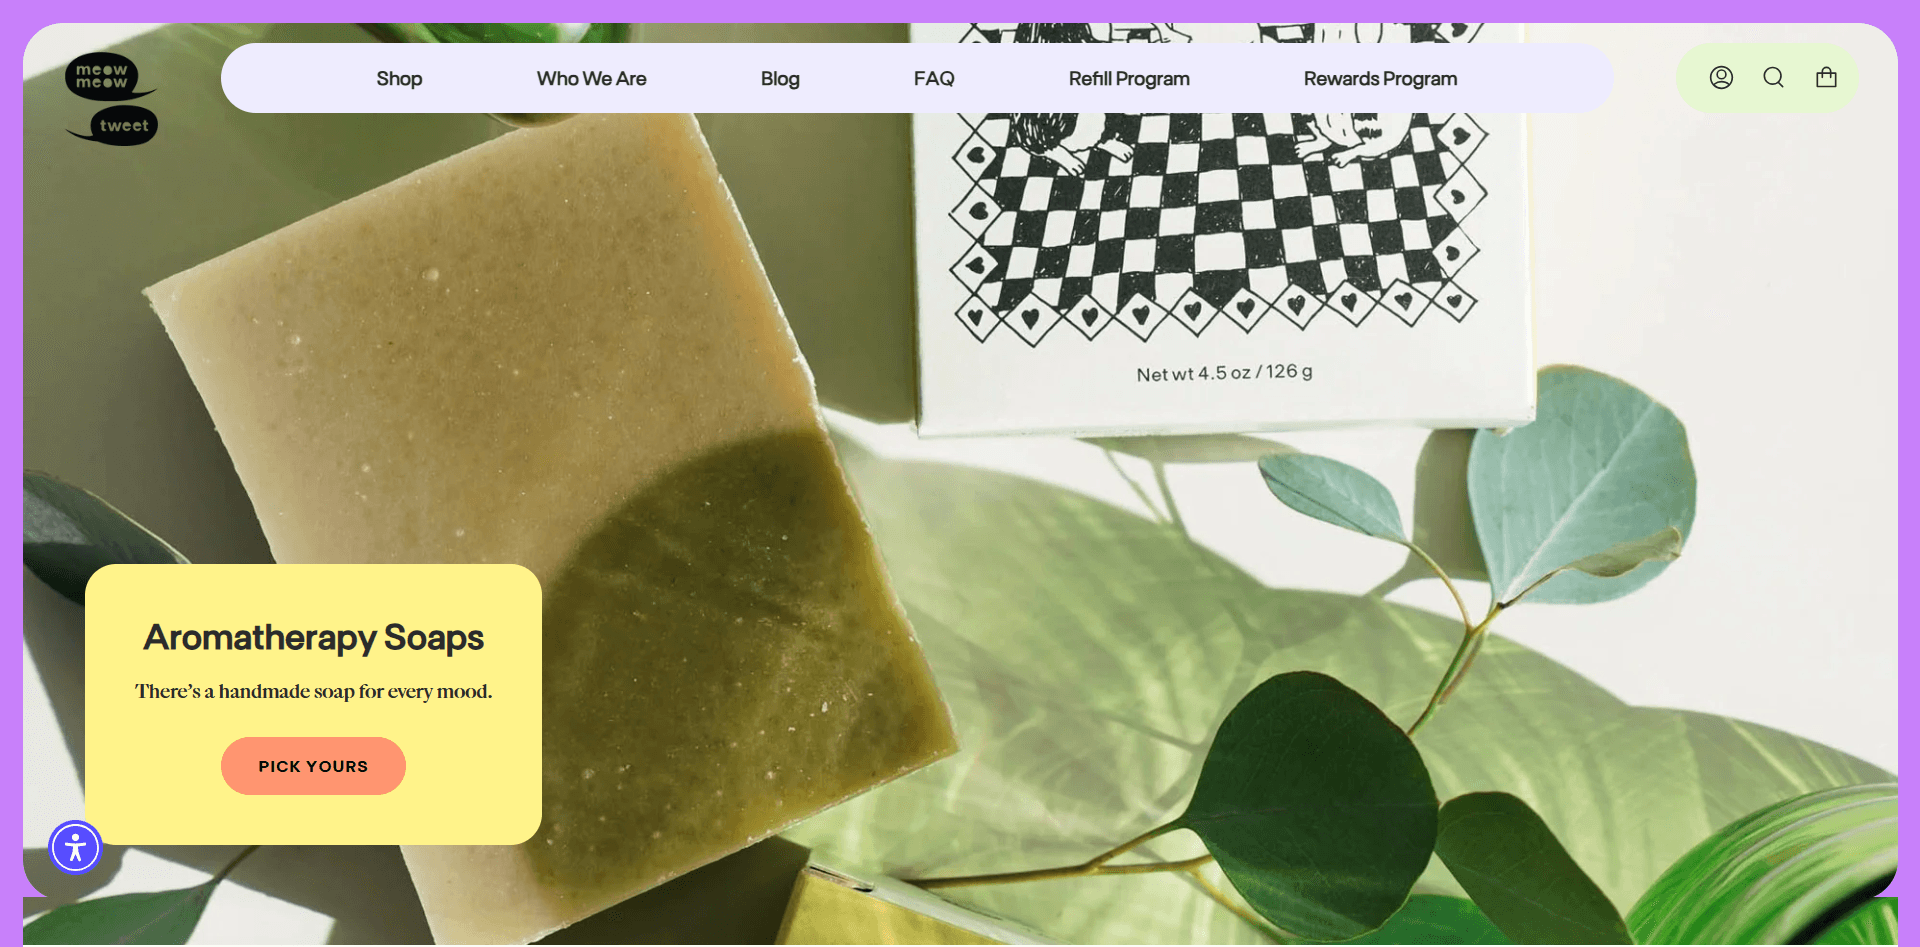
Task: Click the search magnifying glass icon
Action: pyautogui.click(x=1773, y=78)
